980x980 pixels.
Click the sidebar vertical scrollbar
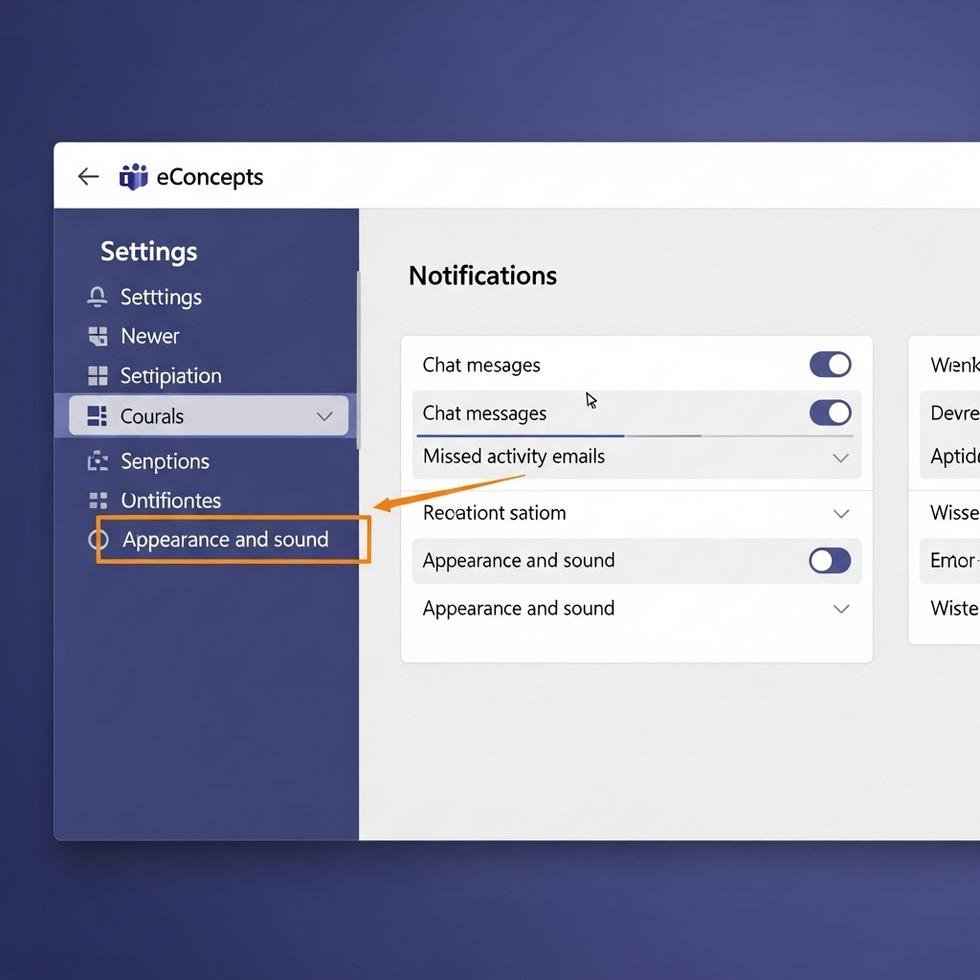[x=358, y=360]
